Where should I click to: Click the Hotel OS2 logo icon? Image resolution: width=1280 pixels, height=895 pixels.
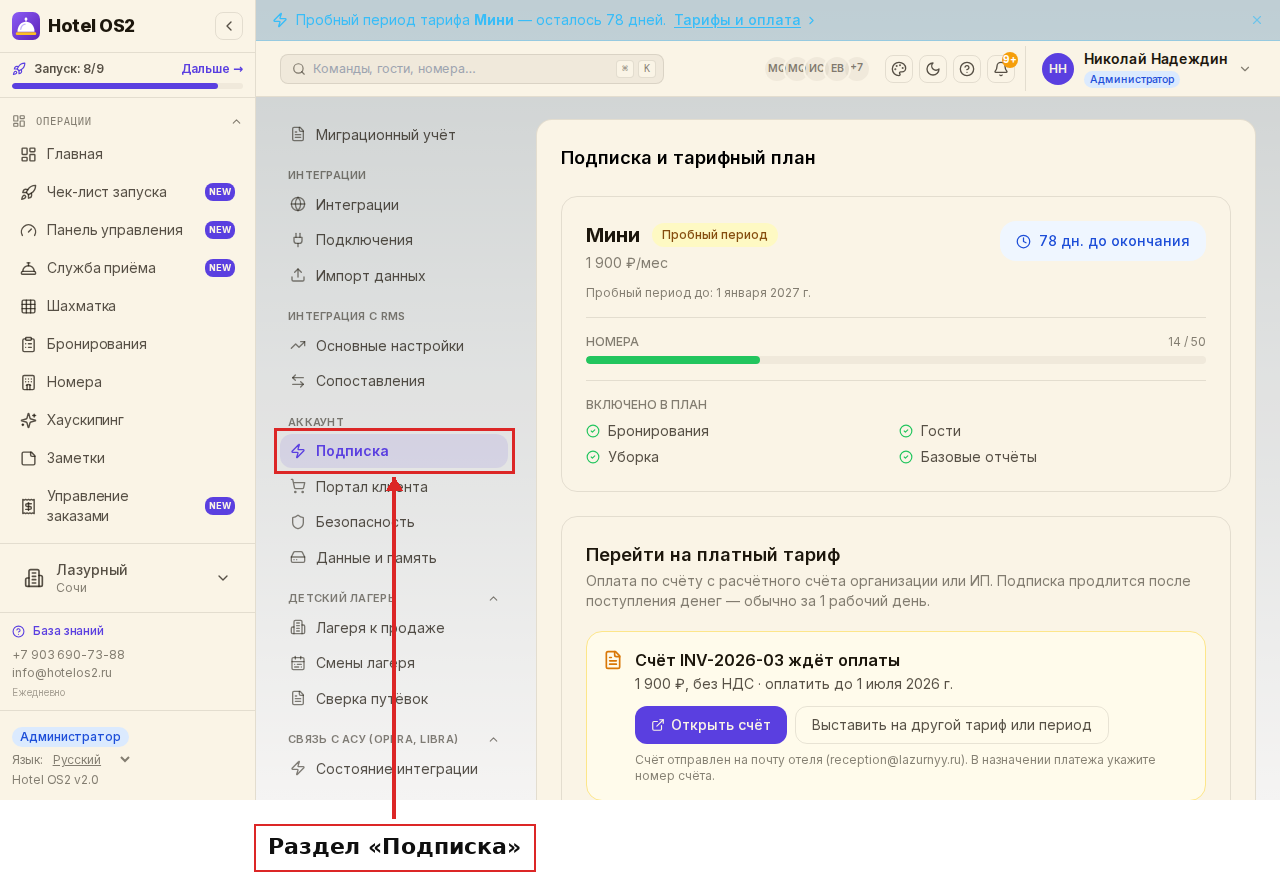[x=26, y=26]
